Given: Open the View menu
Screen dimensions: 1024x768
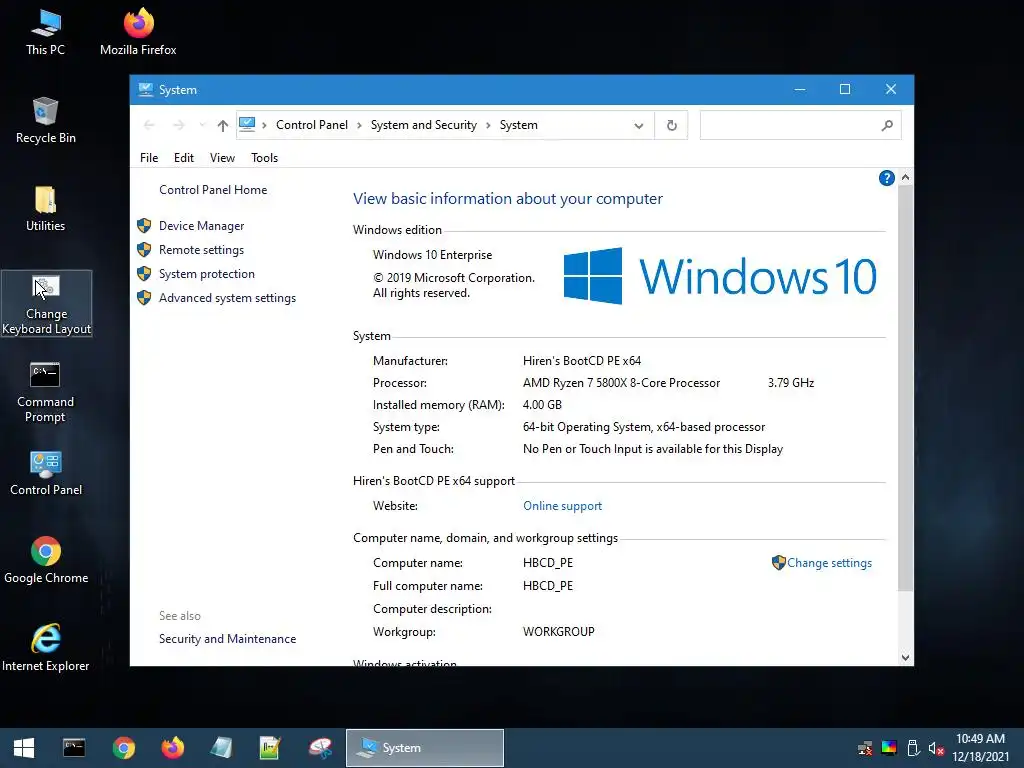Looking at the screenshot, I should (222, 157).
